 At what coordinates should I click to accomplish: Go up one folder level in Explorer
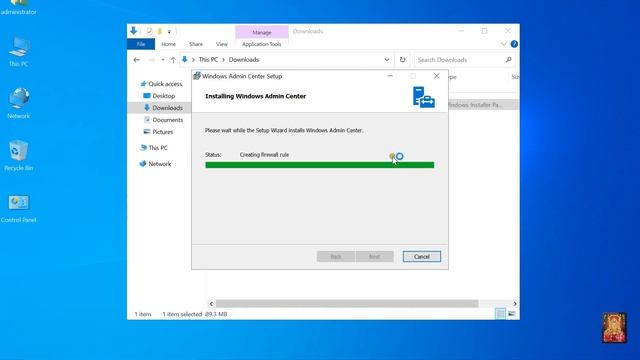tap(173, 60)
